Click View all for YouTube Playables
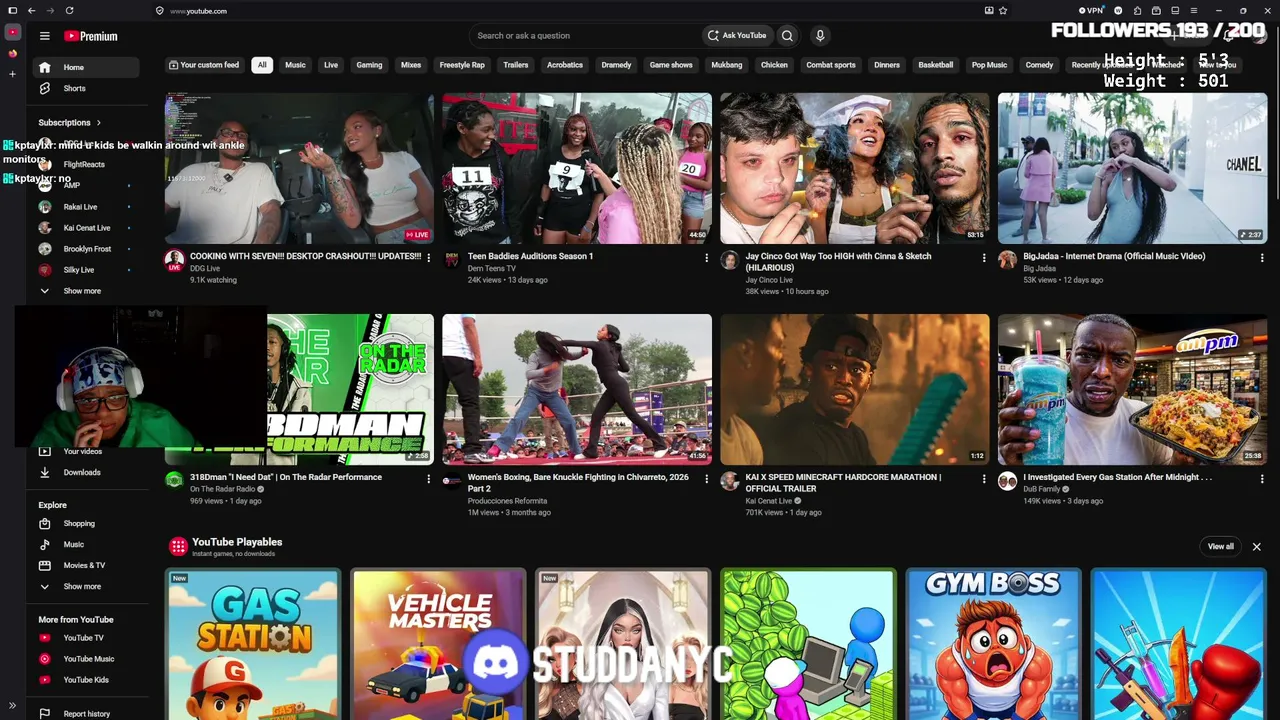 tap(1221, 547)
